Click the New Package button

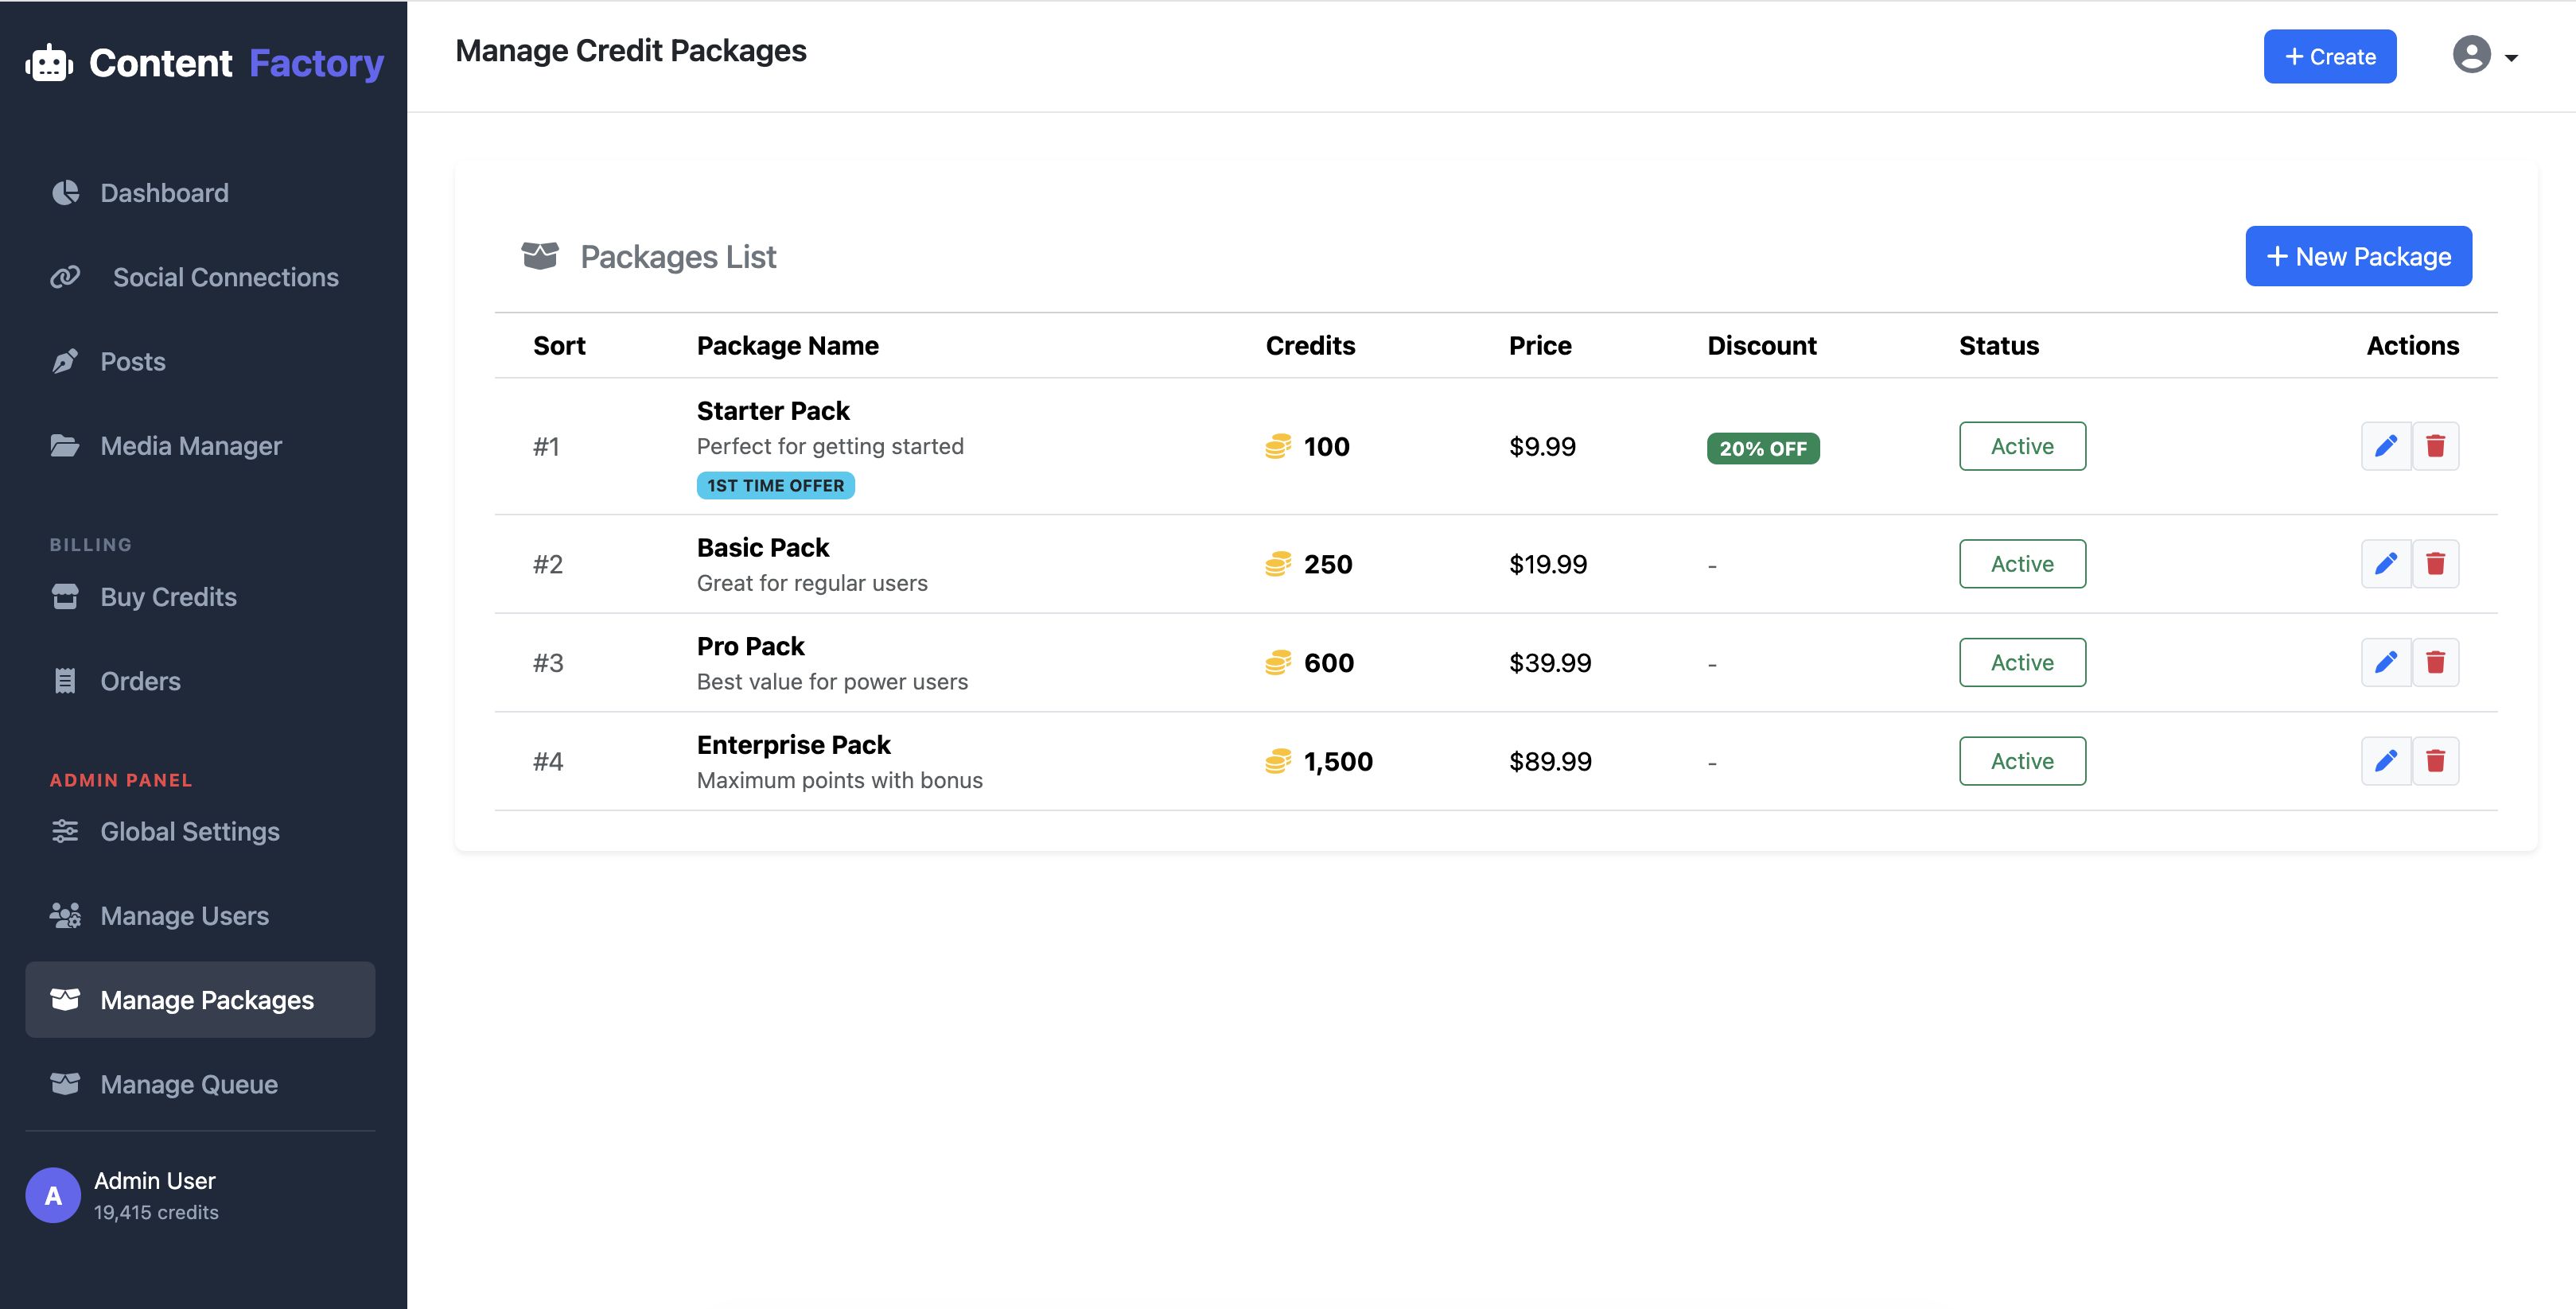2357,256
